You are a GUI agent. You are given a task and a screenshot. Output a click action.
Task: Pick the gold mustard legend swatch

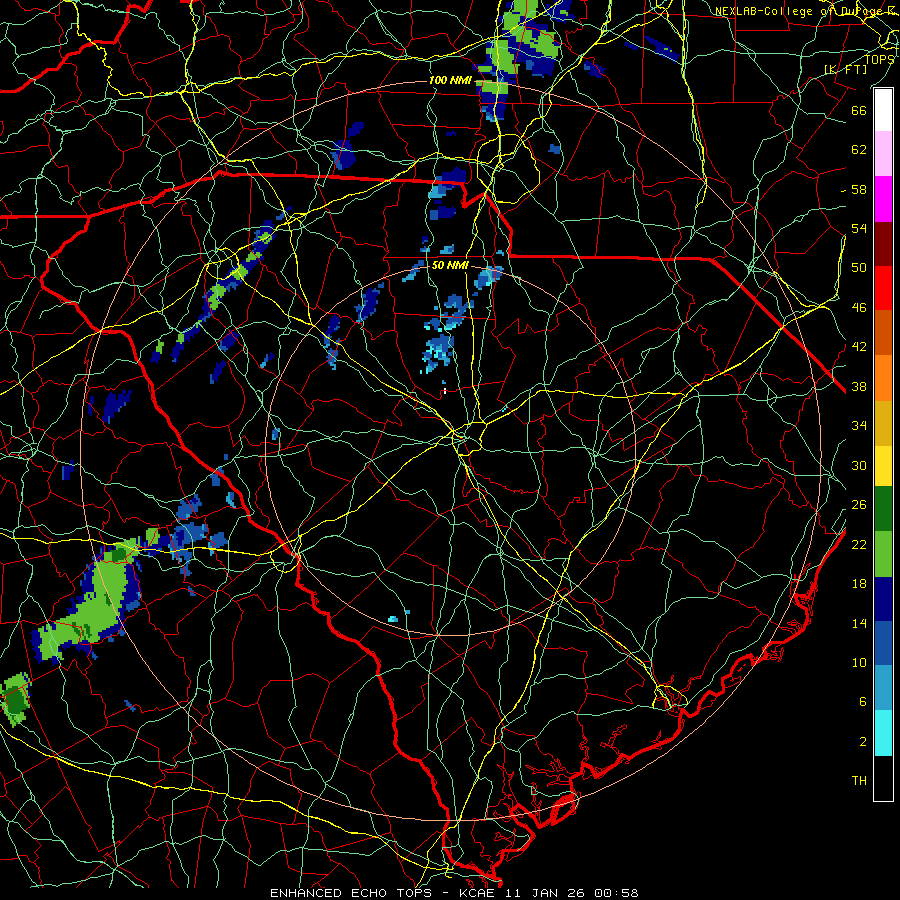coord(883,423)
